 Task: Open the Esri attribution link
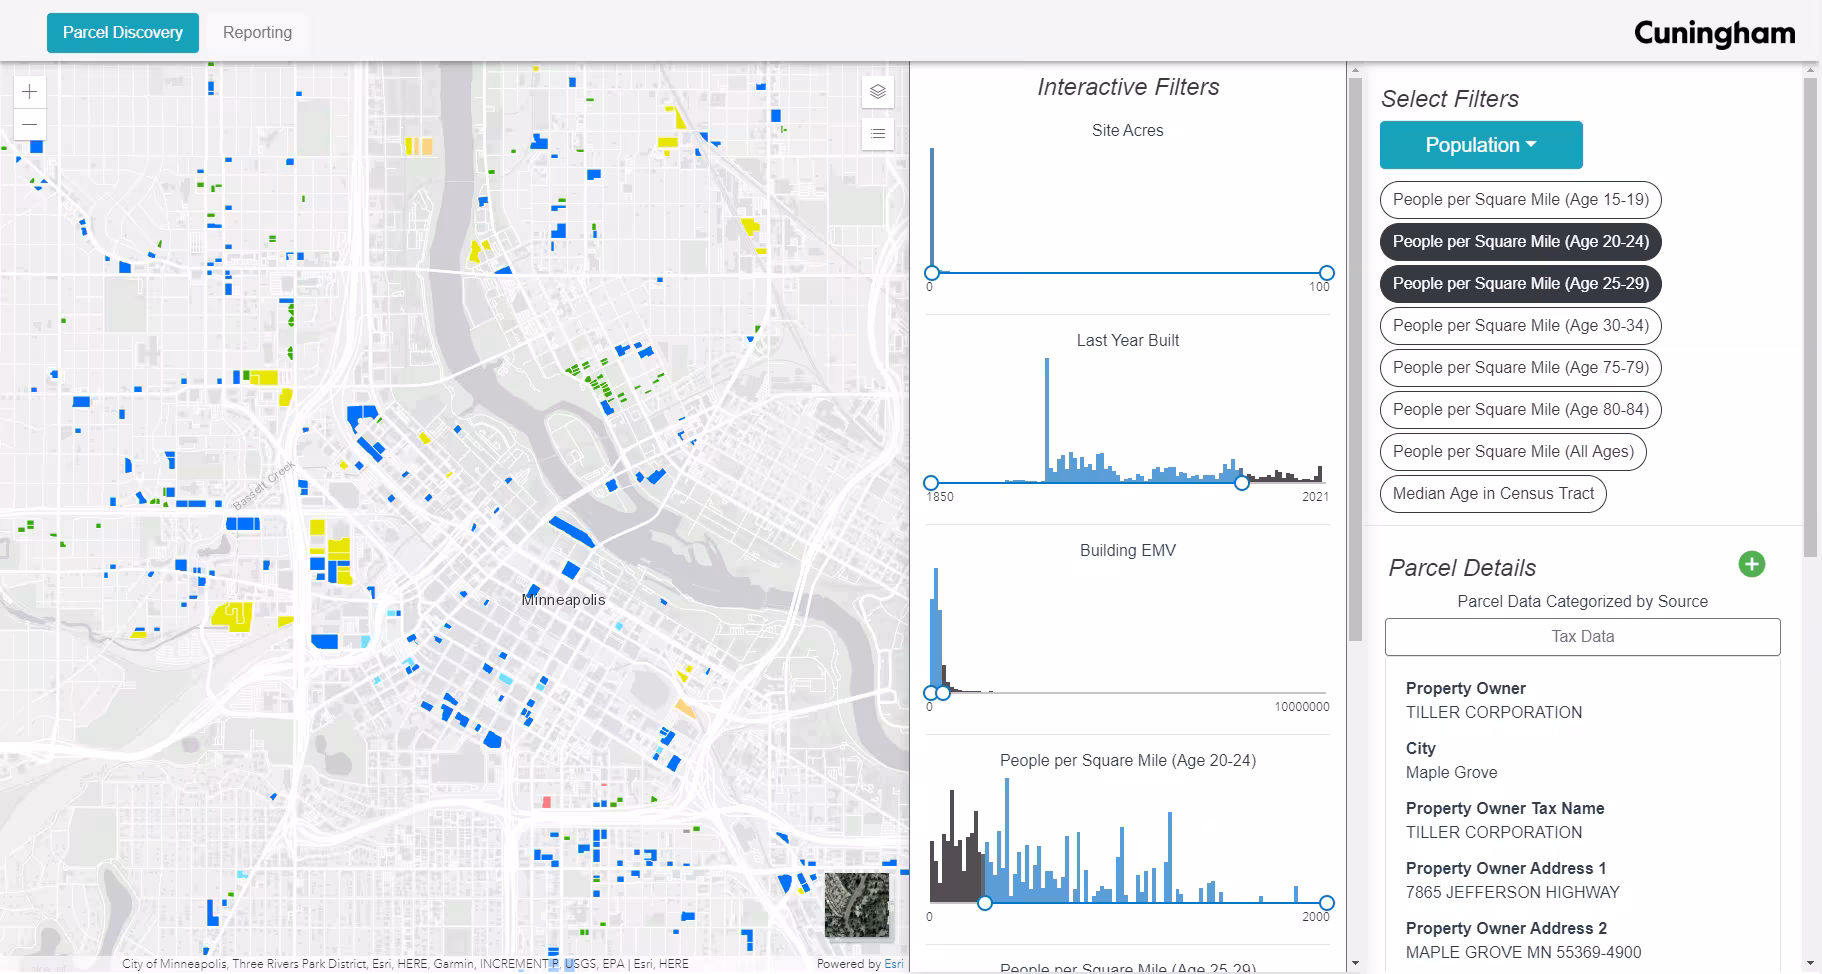coord(893,964)
